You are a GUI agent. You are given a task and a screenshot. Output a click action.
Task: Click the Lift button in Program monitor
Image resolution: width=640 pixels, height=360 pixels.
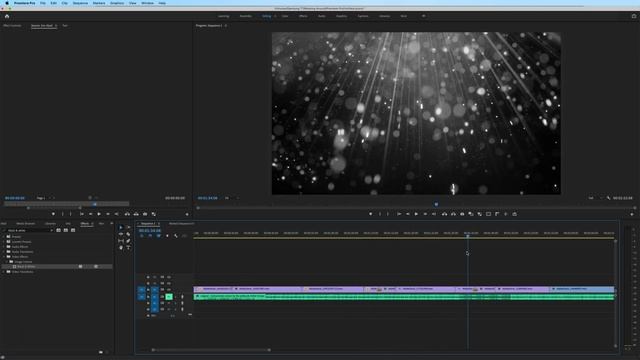[x=444, y=214]
